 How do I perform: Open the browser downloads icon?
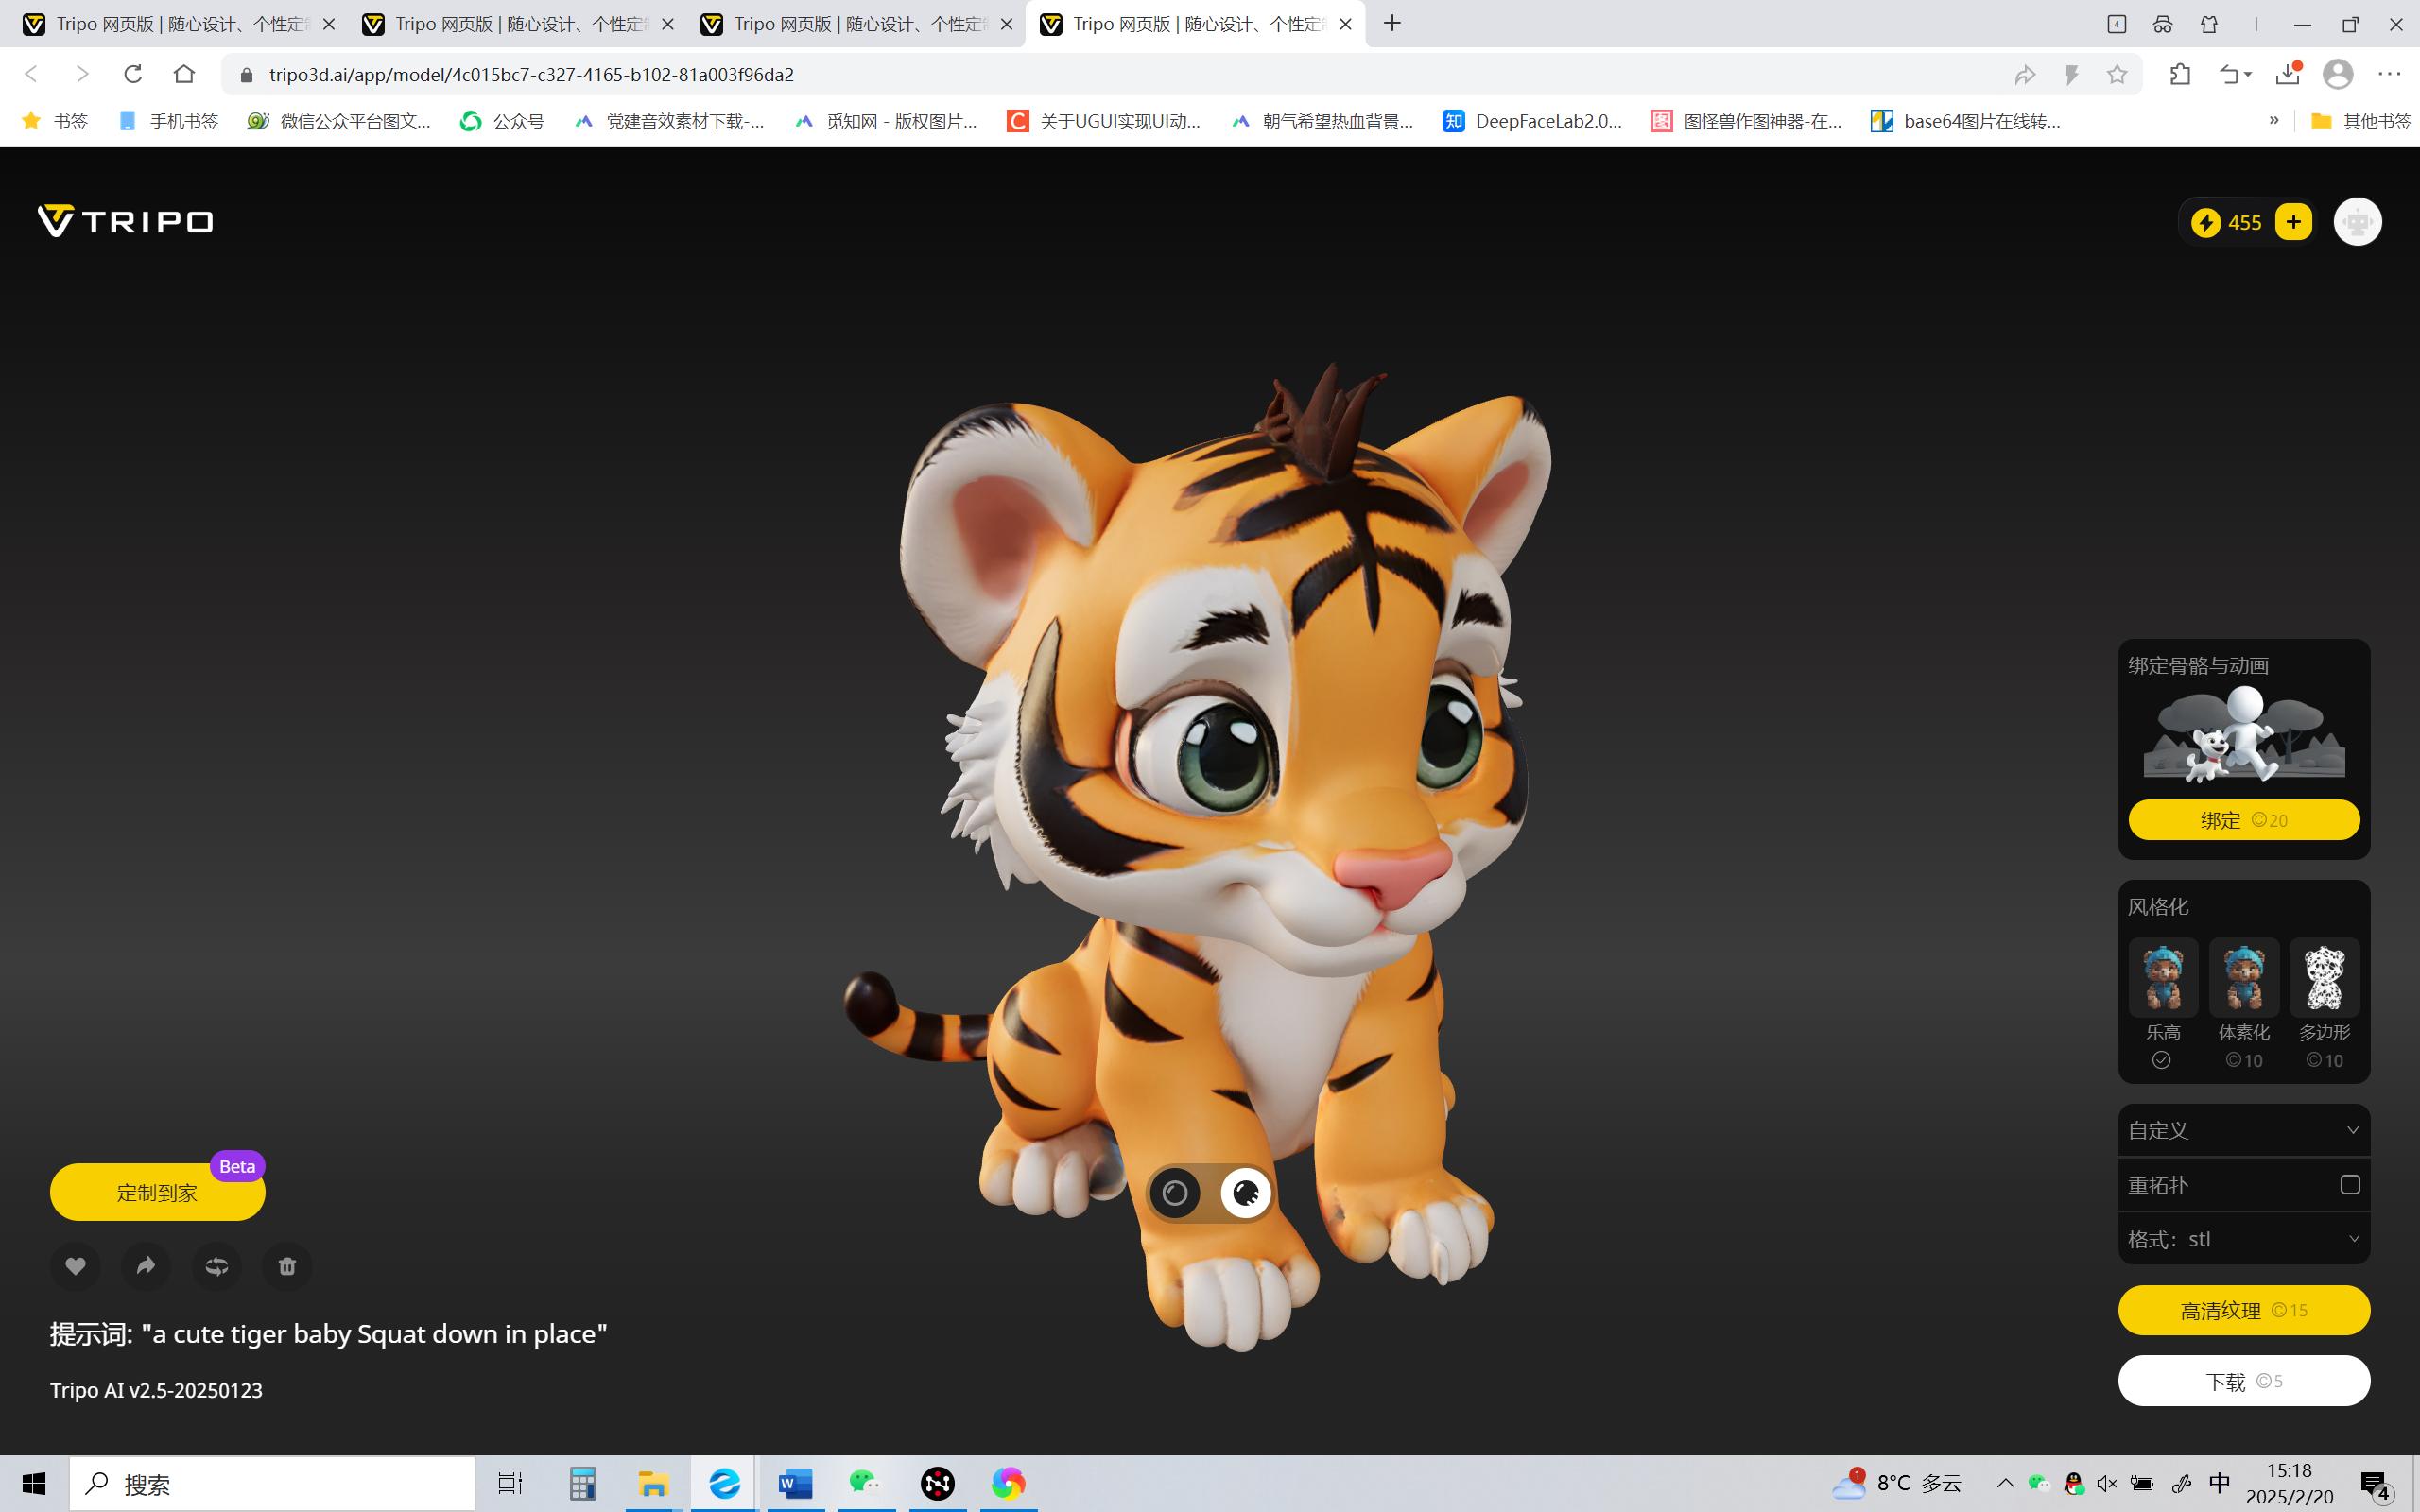click(2288, 74)
